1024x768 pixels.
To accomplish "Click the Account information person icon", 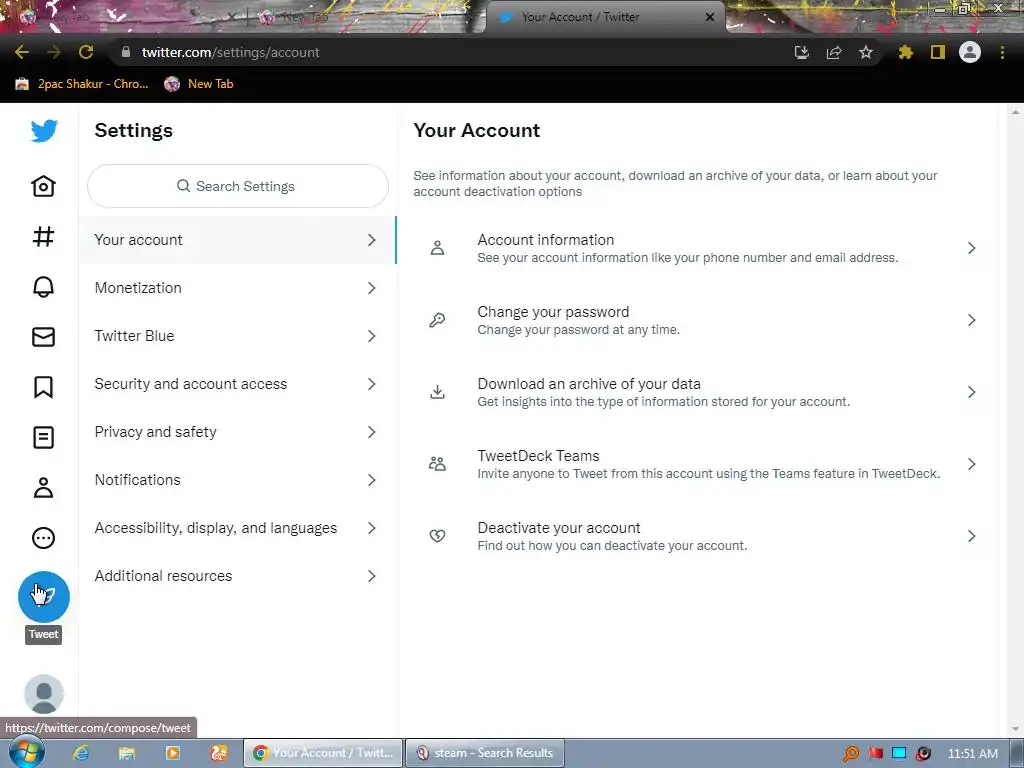I will point(438,248).
